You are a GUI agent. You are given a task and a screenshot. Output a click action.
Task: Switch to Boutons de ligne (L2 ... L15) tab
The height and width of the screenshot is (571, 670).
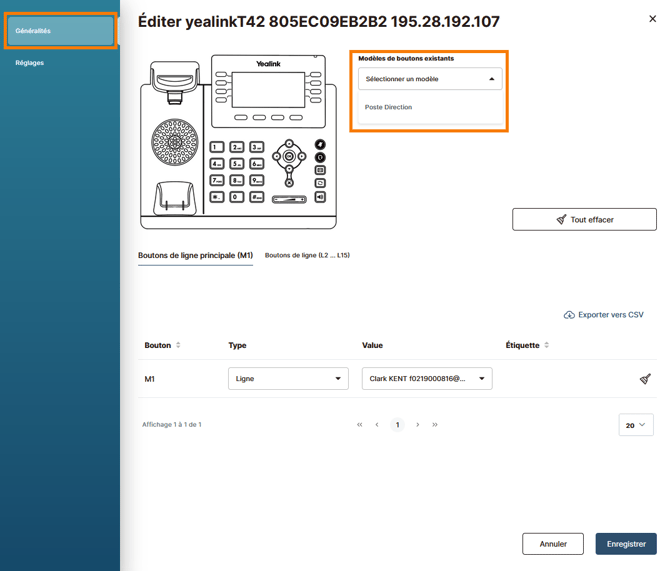pos(307,255)
